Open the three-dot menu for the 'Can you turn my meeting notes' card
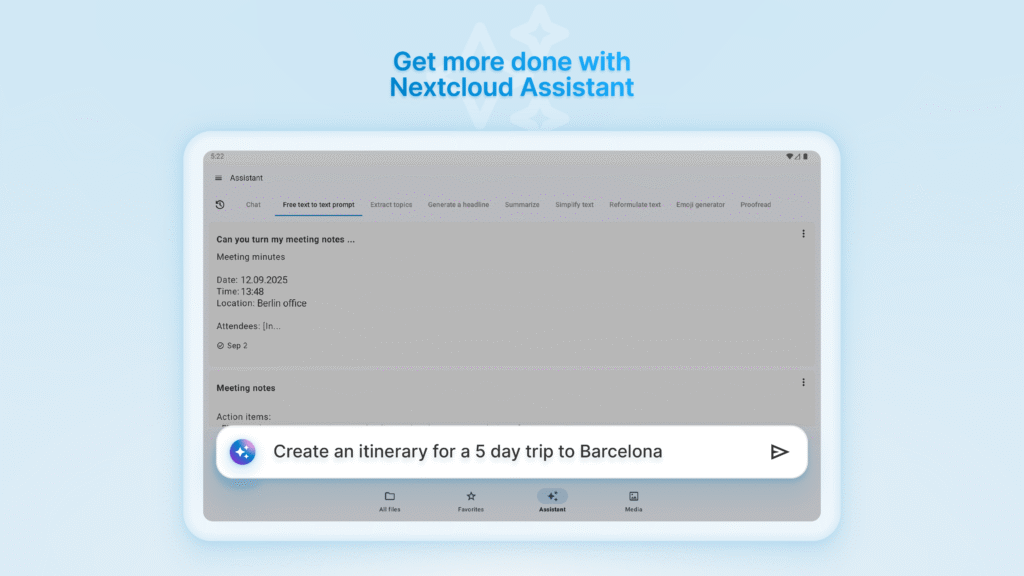This screenshot has height=576, width=1024. (803, 234)
